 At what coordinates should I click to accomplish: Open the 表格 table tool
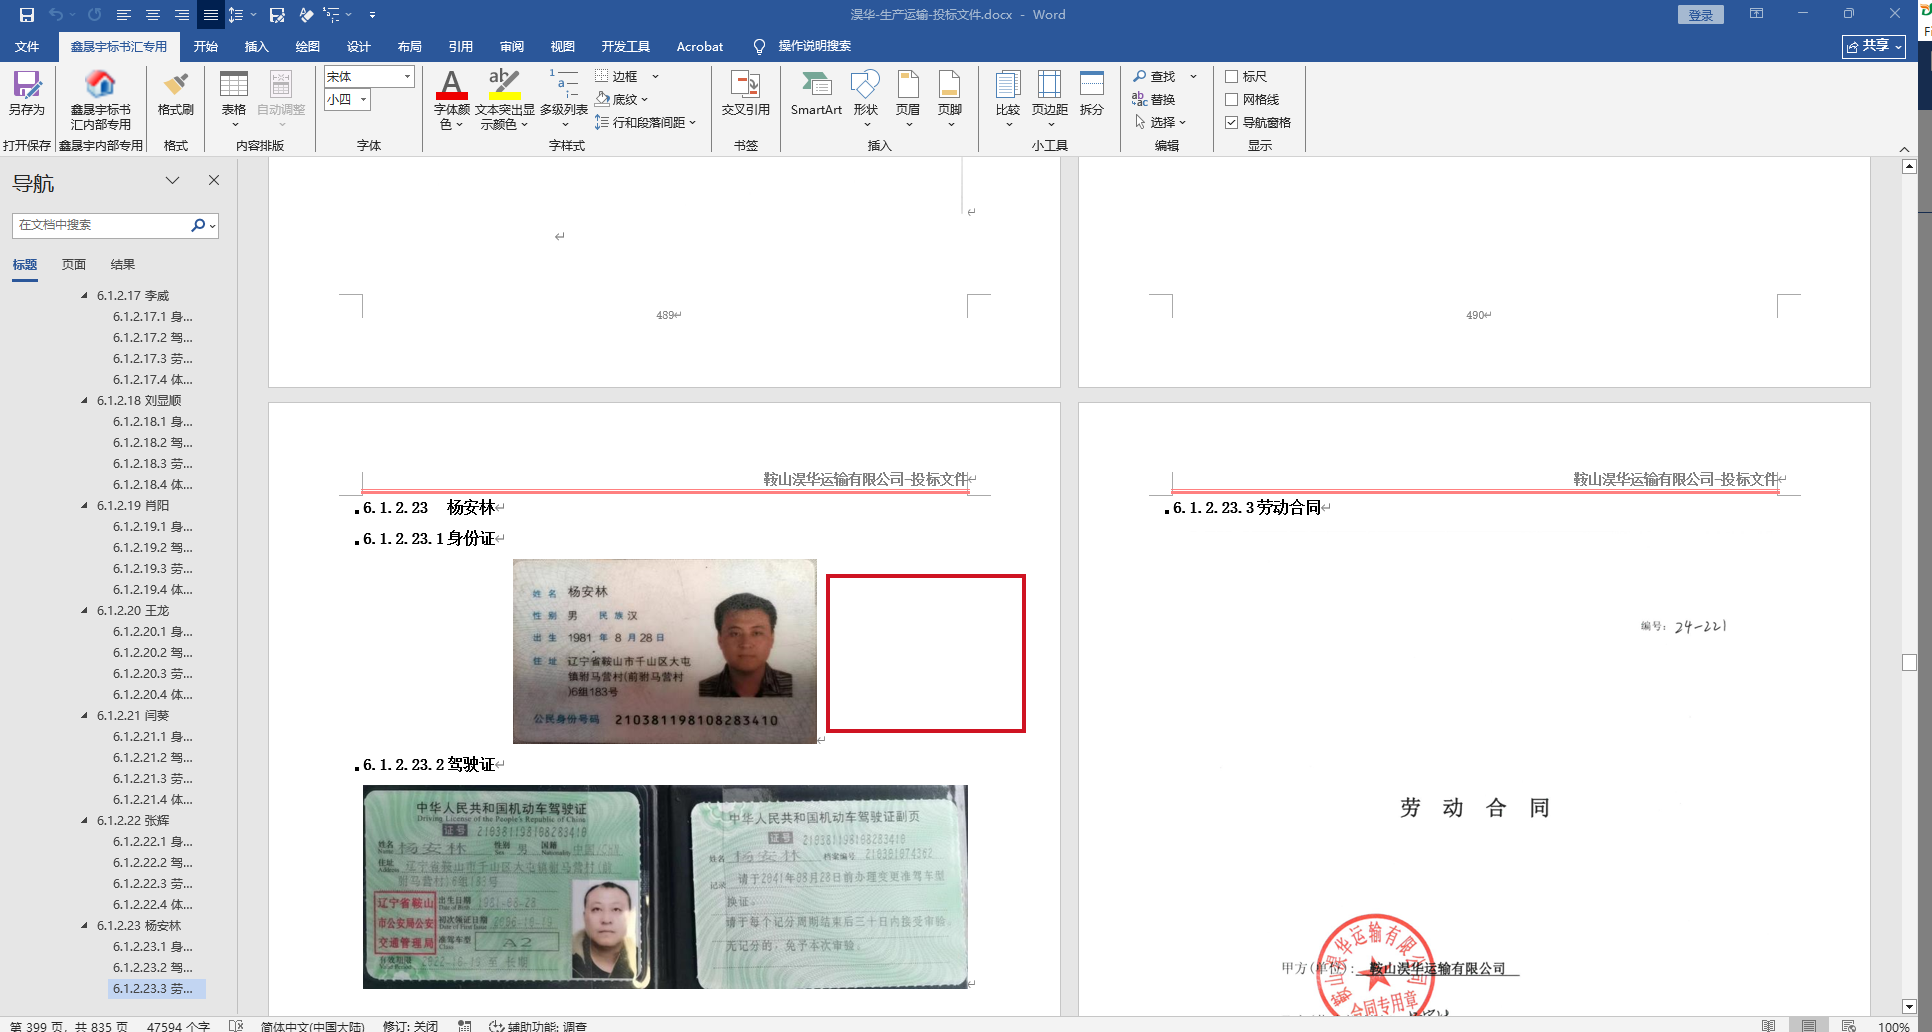click(234, 98)
